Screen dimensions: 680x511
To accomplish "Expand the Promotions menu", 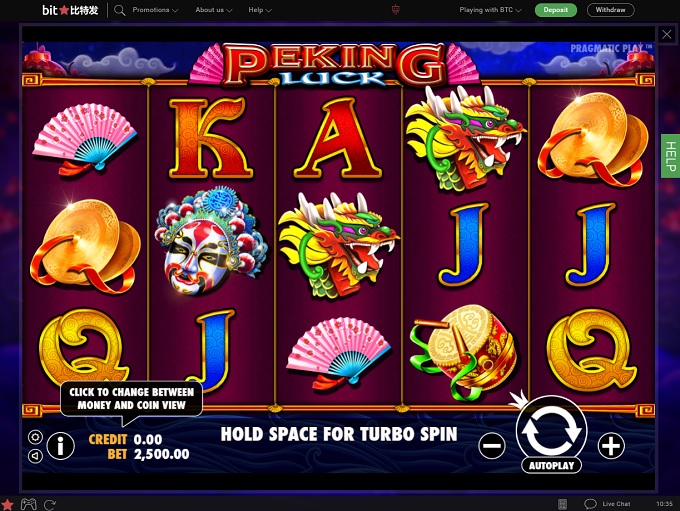I will click(155, 10).
